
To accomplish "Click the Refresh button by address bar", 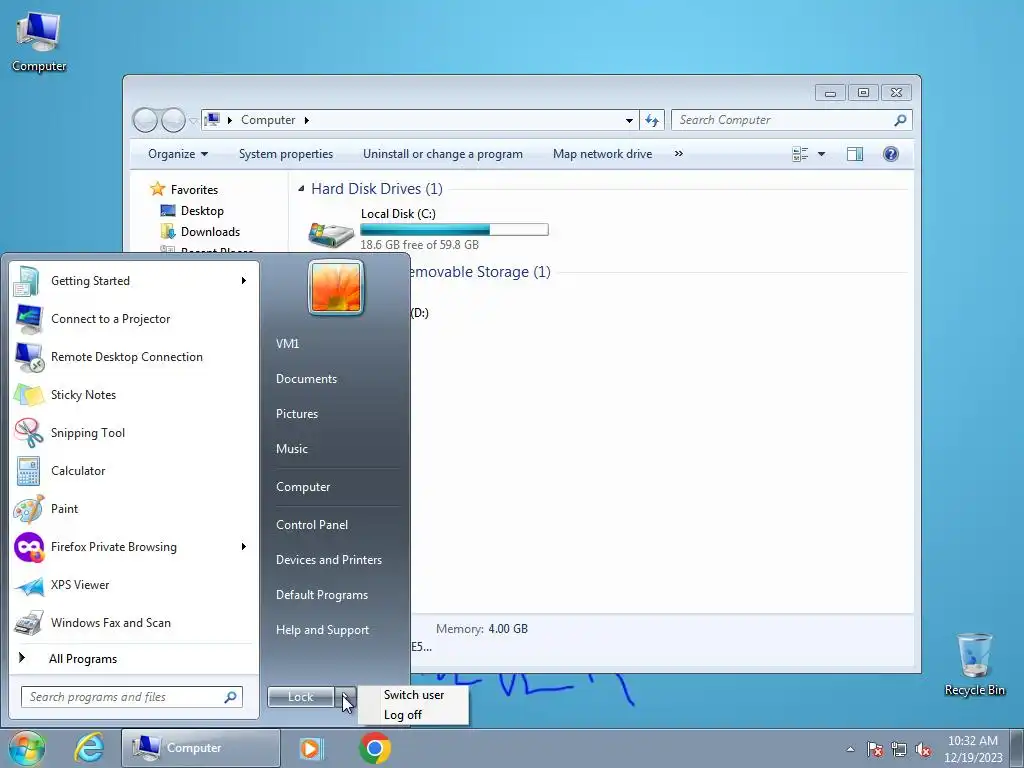I will click(652, 120).
